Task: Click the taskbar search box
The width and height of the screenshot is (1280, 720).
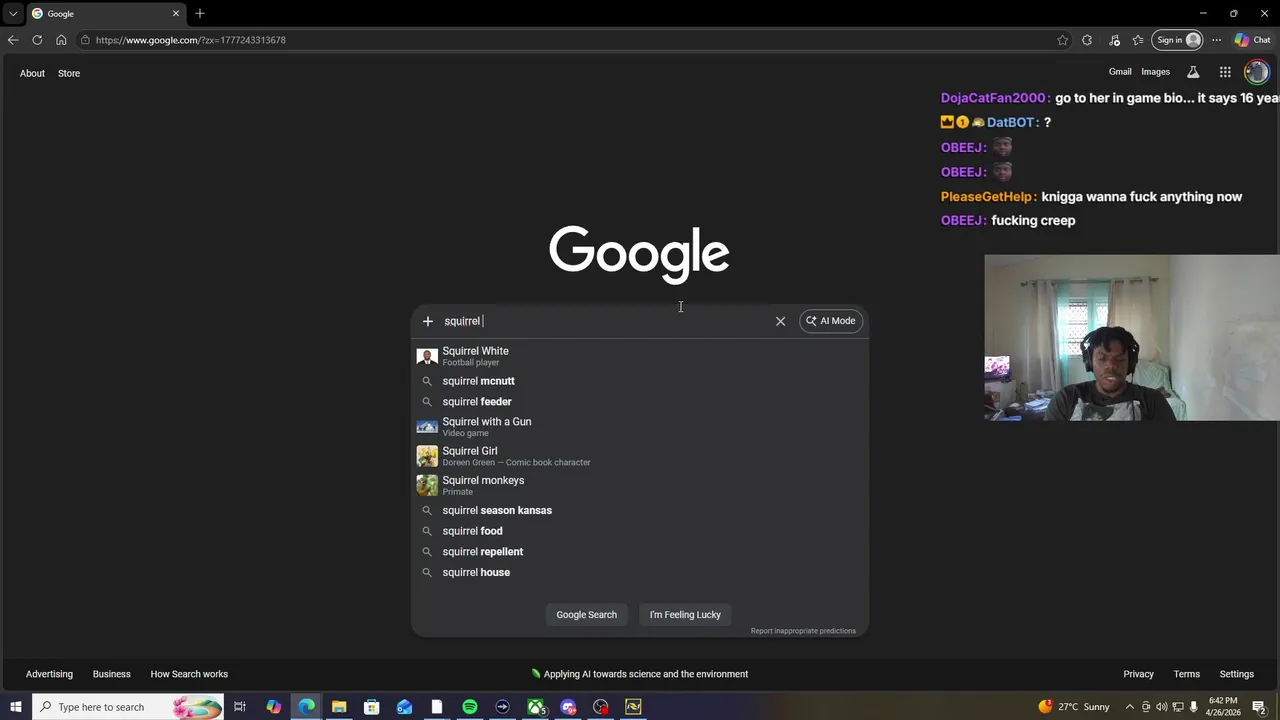Action: coord(127,707)
